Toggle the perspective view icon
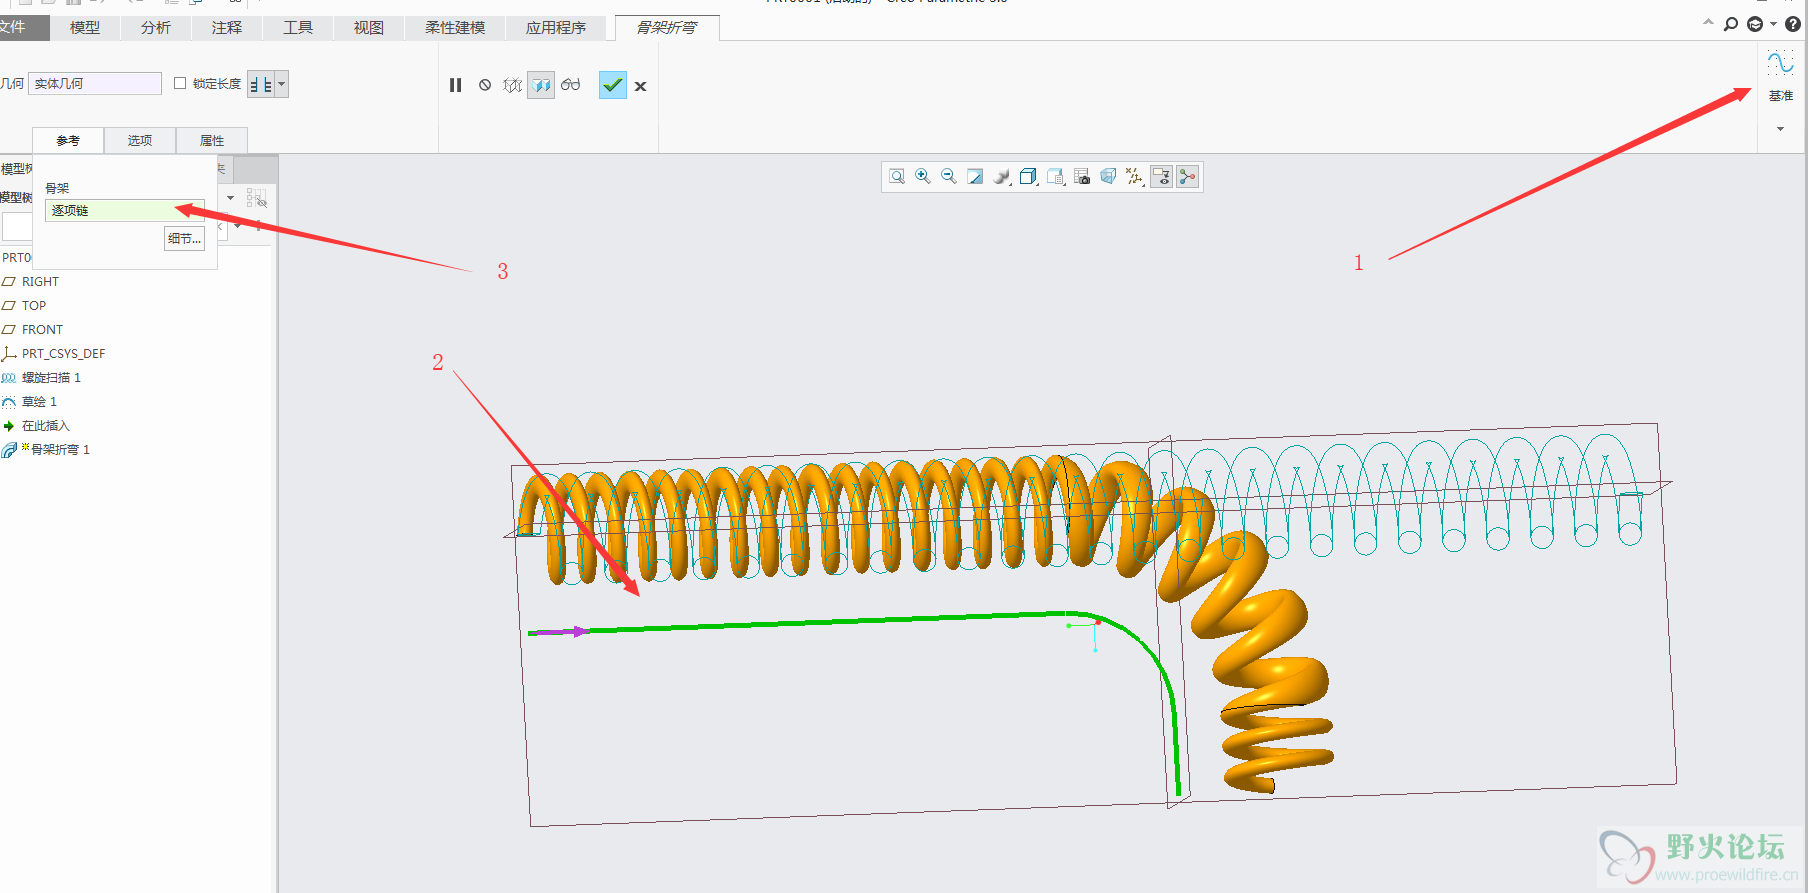1808x893 pixels. tap(1108, 177)
